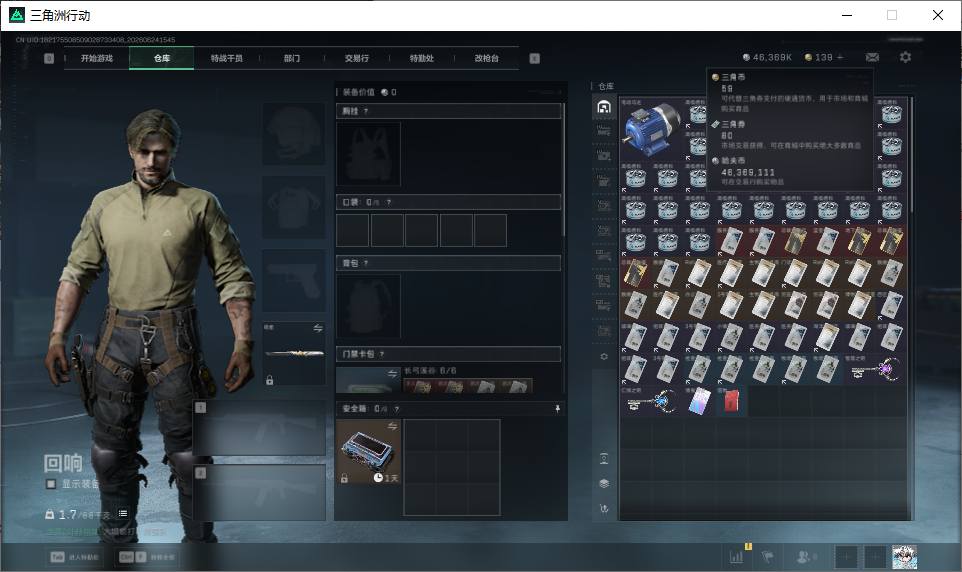This screenshot has height=572, width=962.
Task: Open the 部门 tab
Action: [292, 58]
